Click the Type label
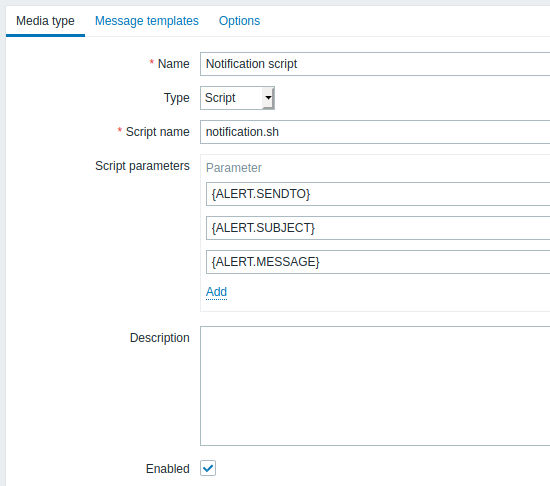Viewport: 550px width, 486px height. [176, 98]
